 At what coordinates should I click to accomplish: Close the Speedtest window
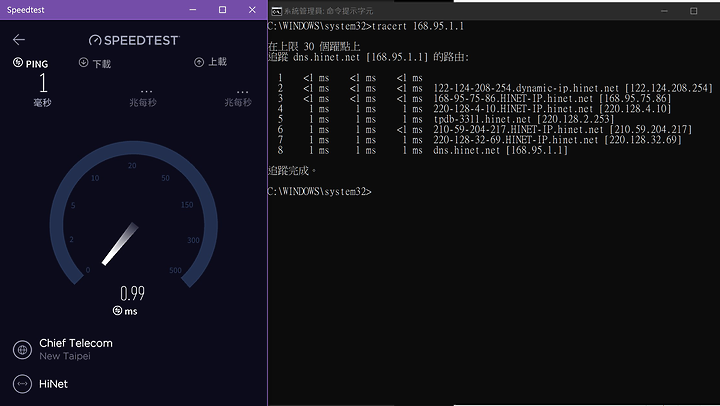(252, 10)
